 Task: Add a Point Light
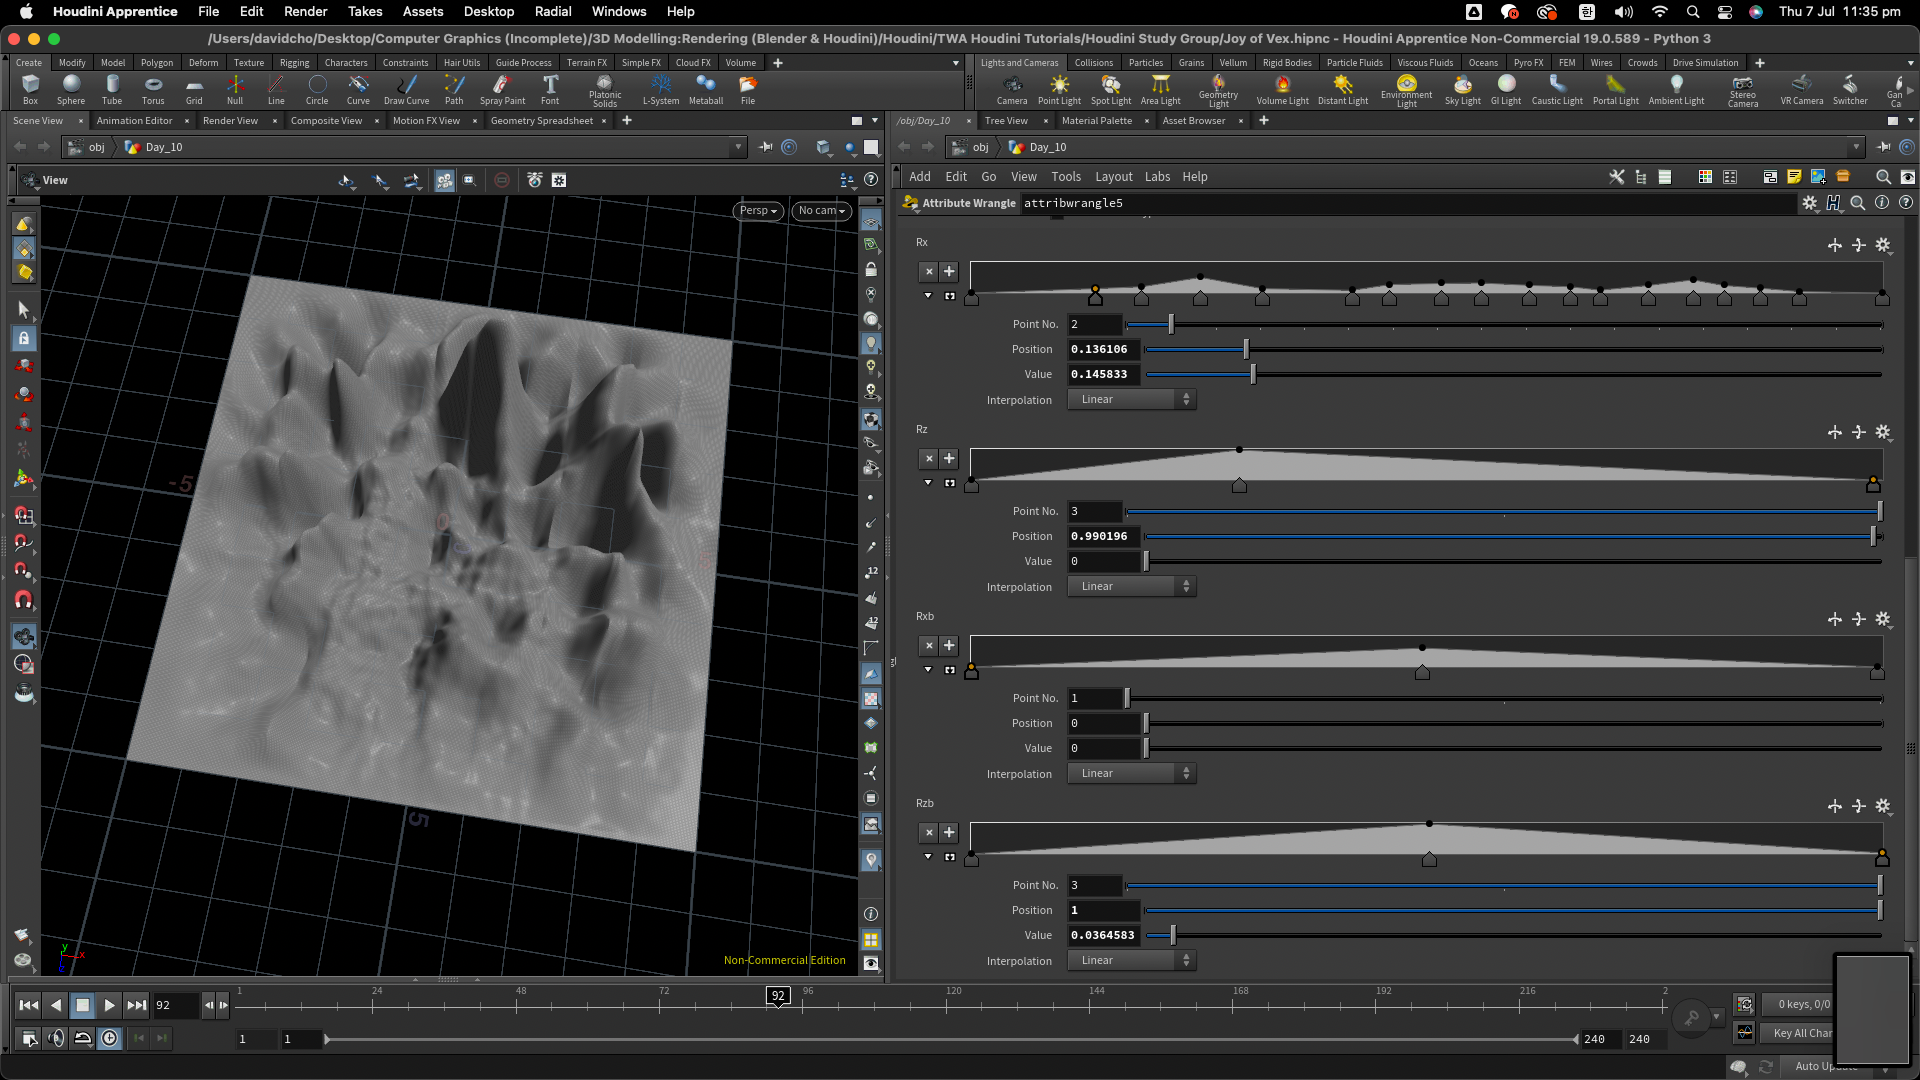tap(1059, 89)
